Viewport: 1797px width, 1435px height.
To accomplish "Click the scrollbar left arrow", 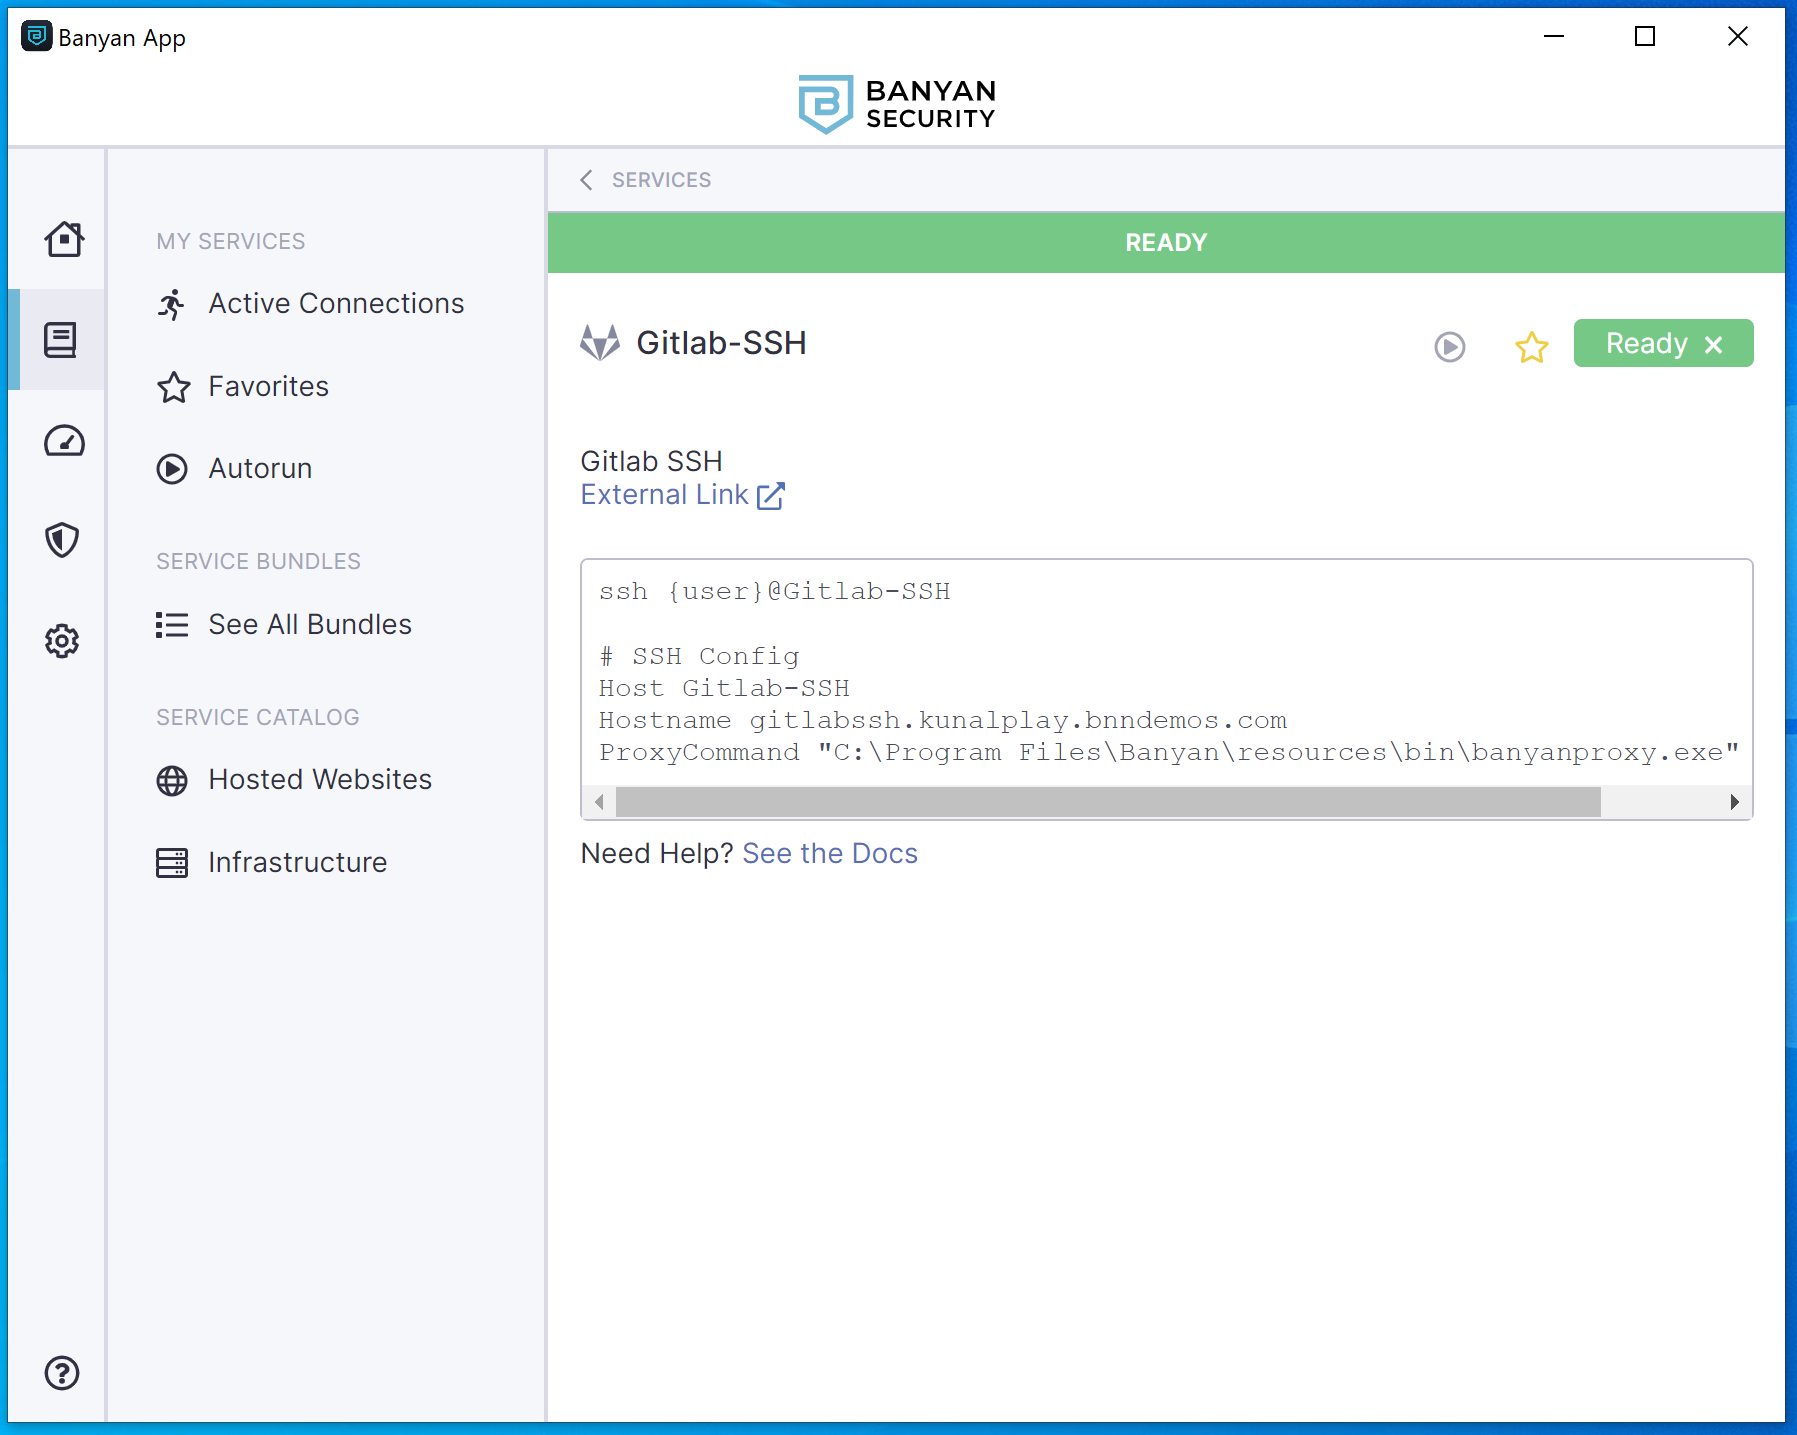I will 599,802.
